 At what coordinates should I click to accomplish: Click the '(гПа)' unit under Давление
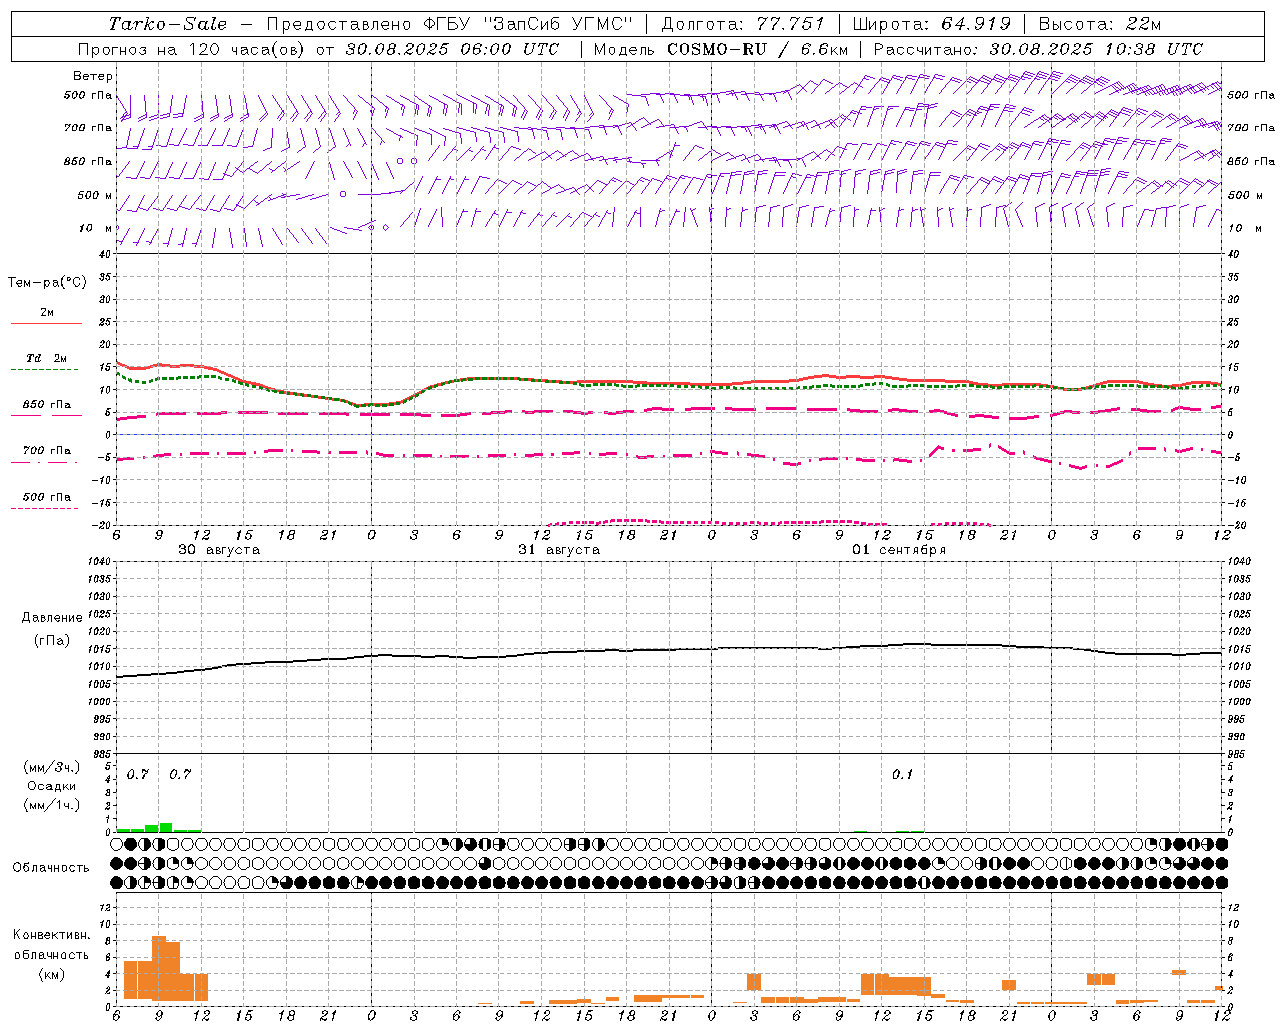tap(52, 640)
